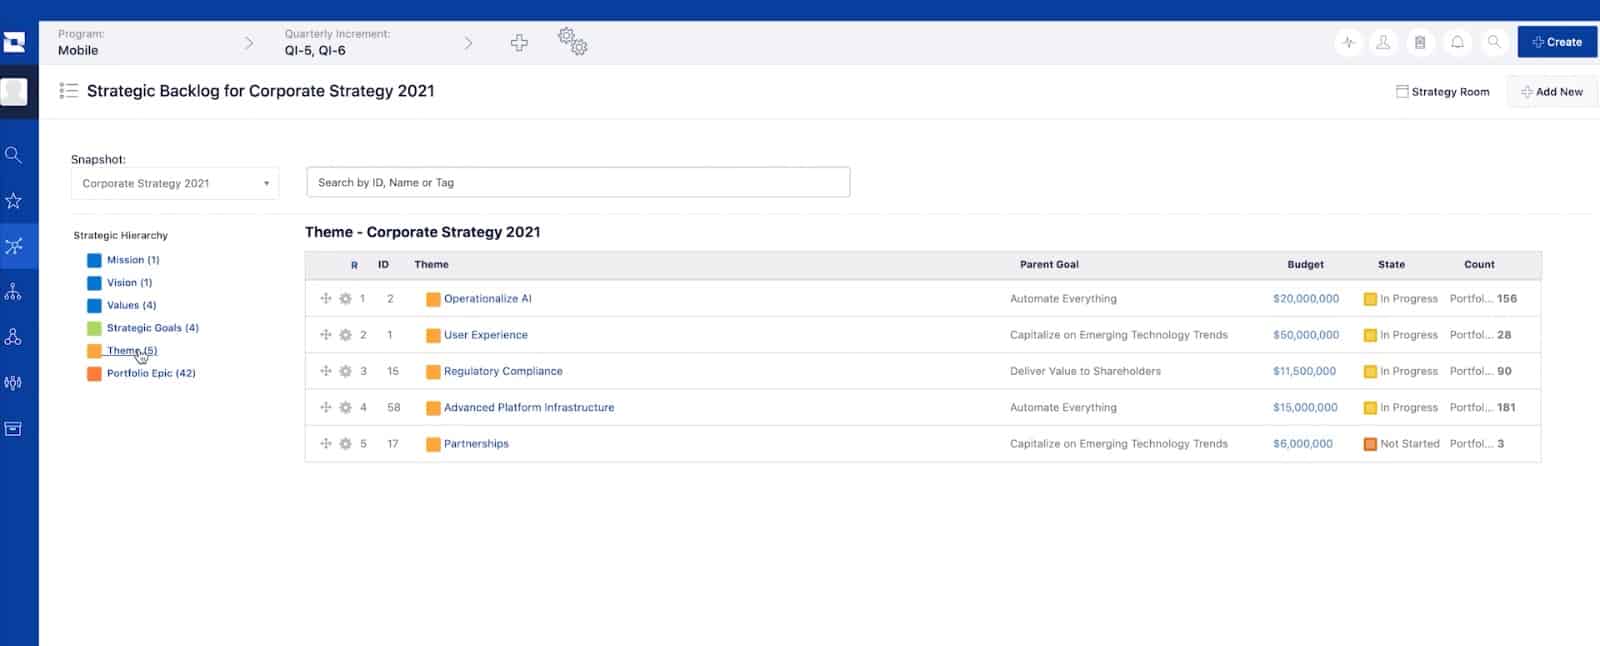Click move handle for Partnerships row
The width and height of the screenshot is (1600, 646).
326,443
